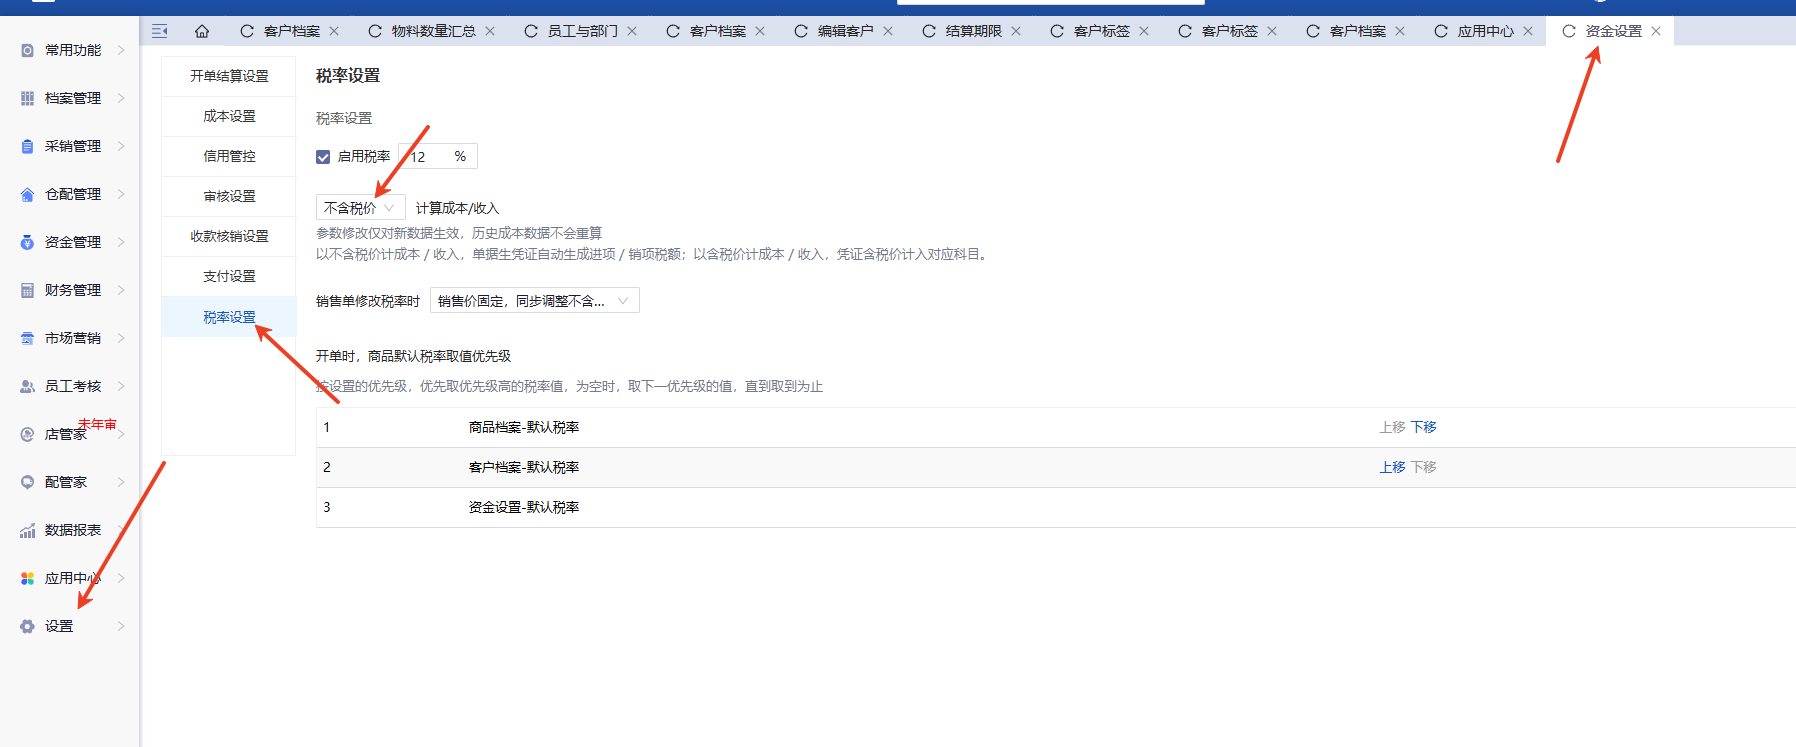Uncheck the 启用税率 checkbox
The height and width of the screenshot is (747, 1796).
(323, 157)
